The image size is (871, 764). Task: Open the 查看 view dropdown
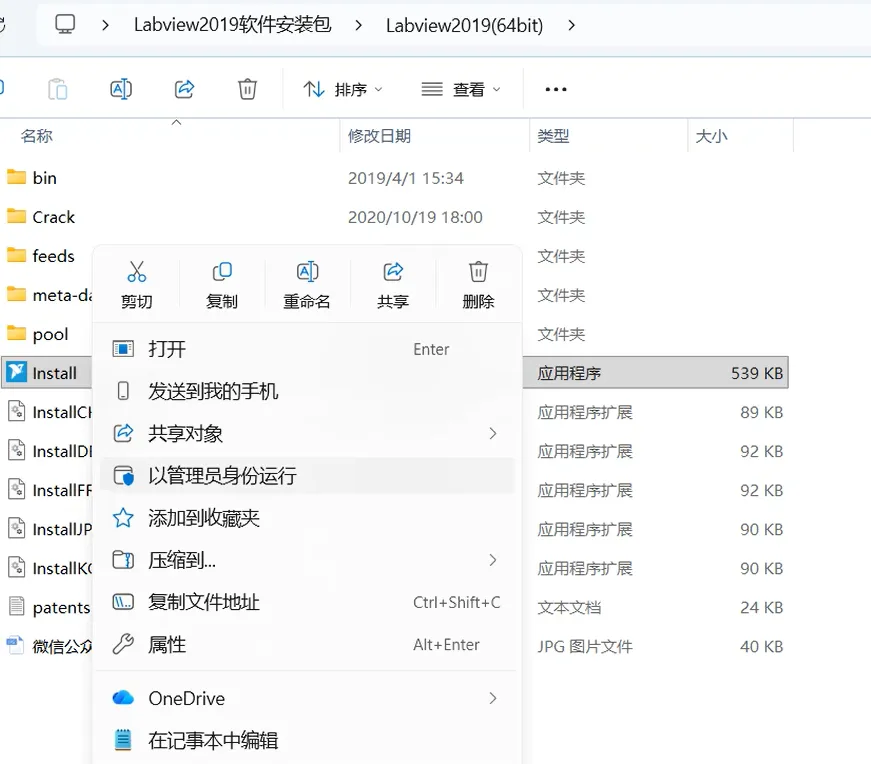461,89
